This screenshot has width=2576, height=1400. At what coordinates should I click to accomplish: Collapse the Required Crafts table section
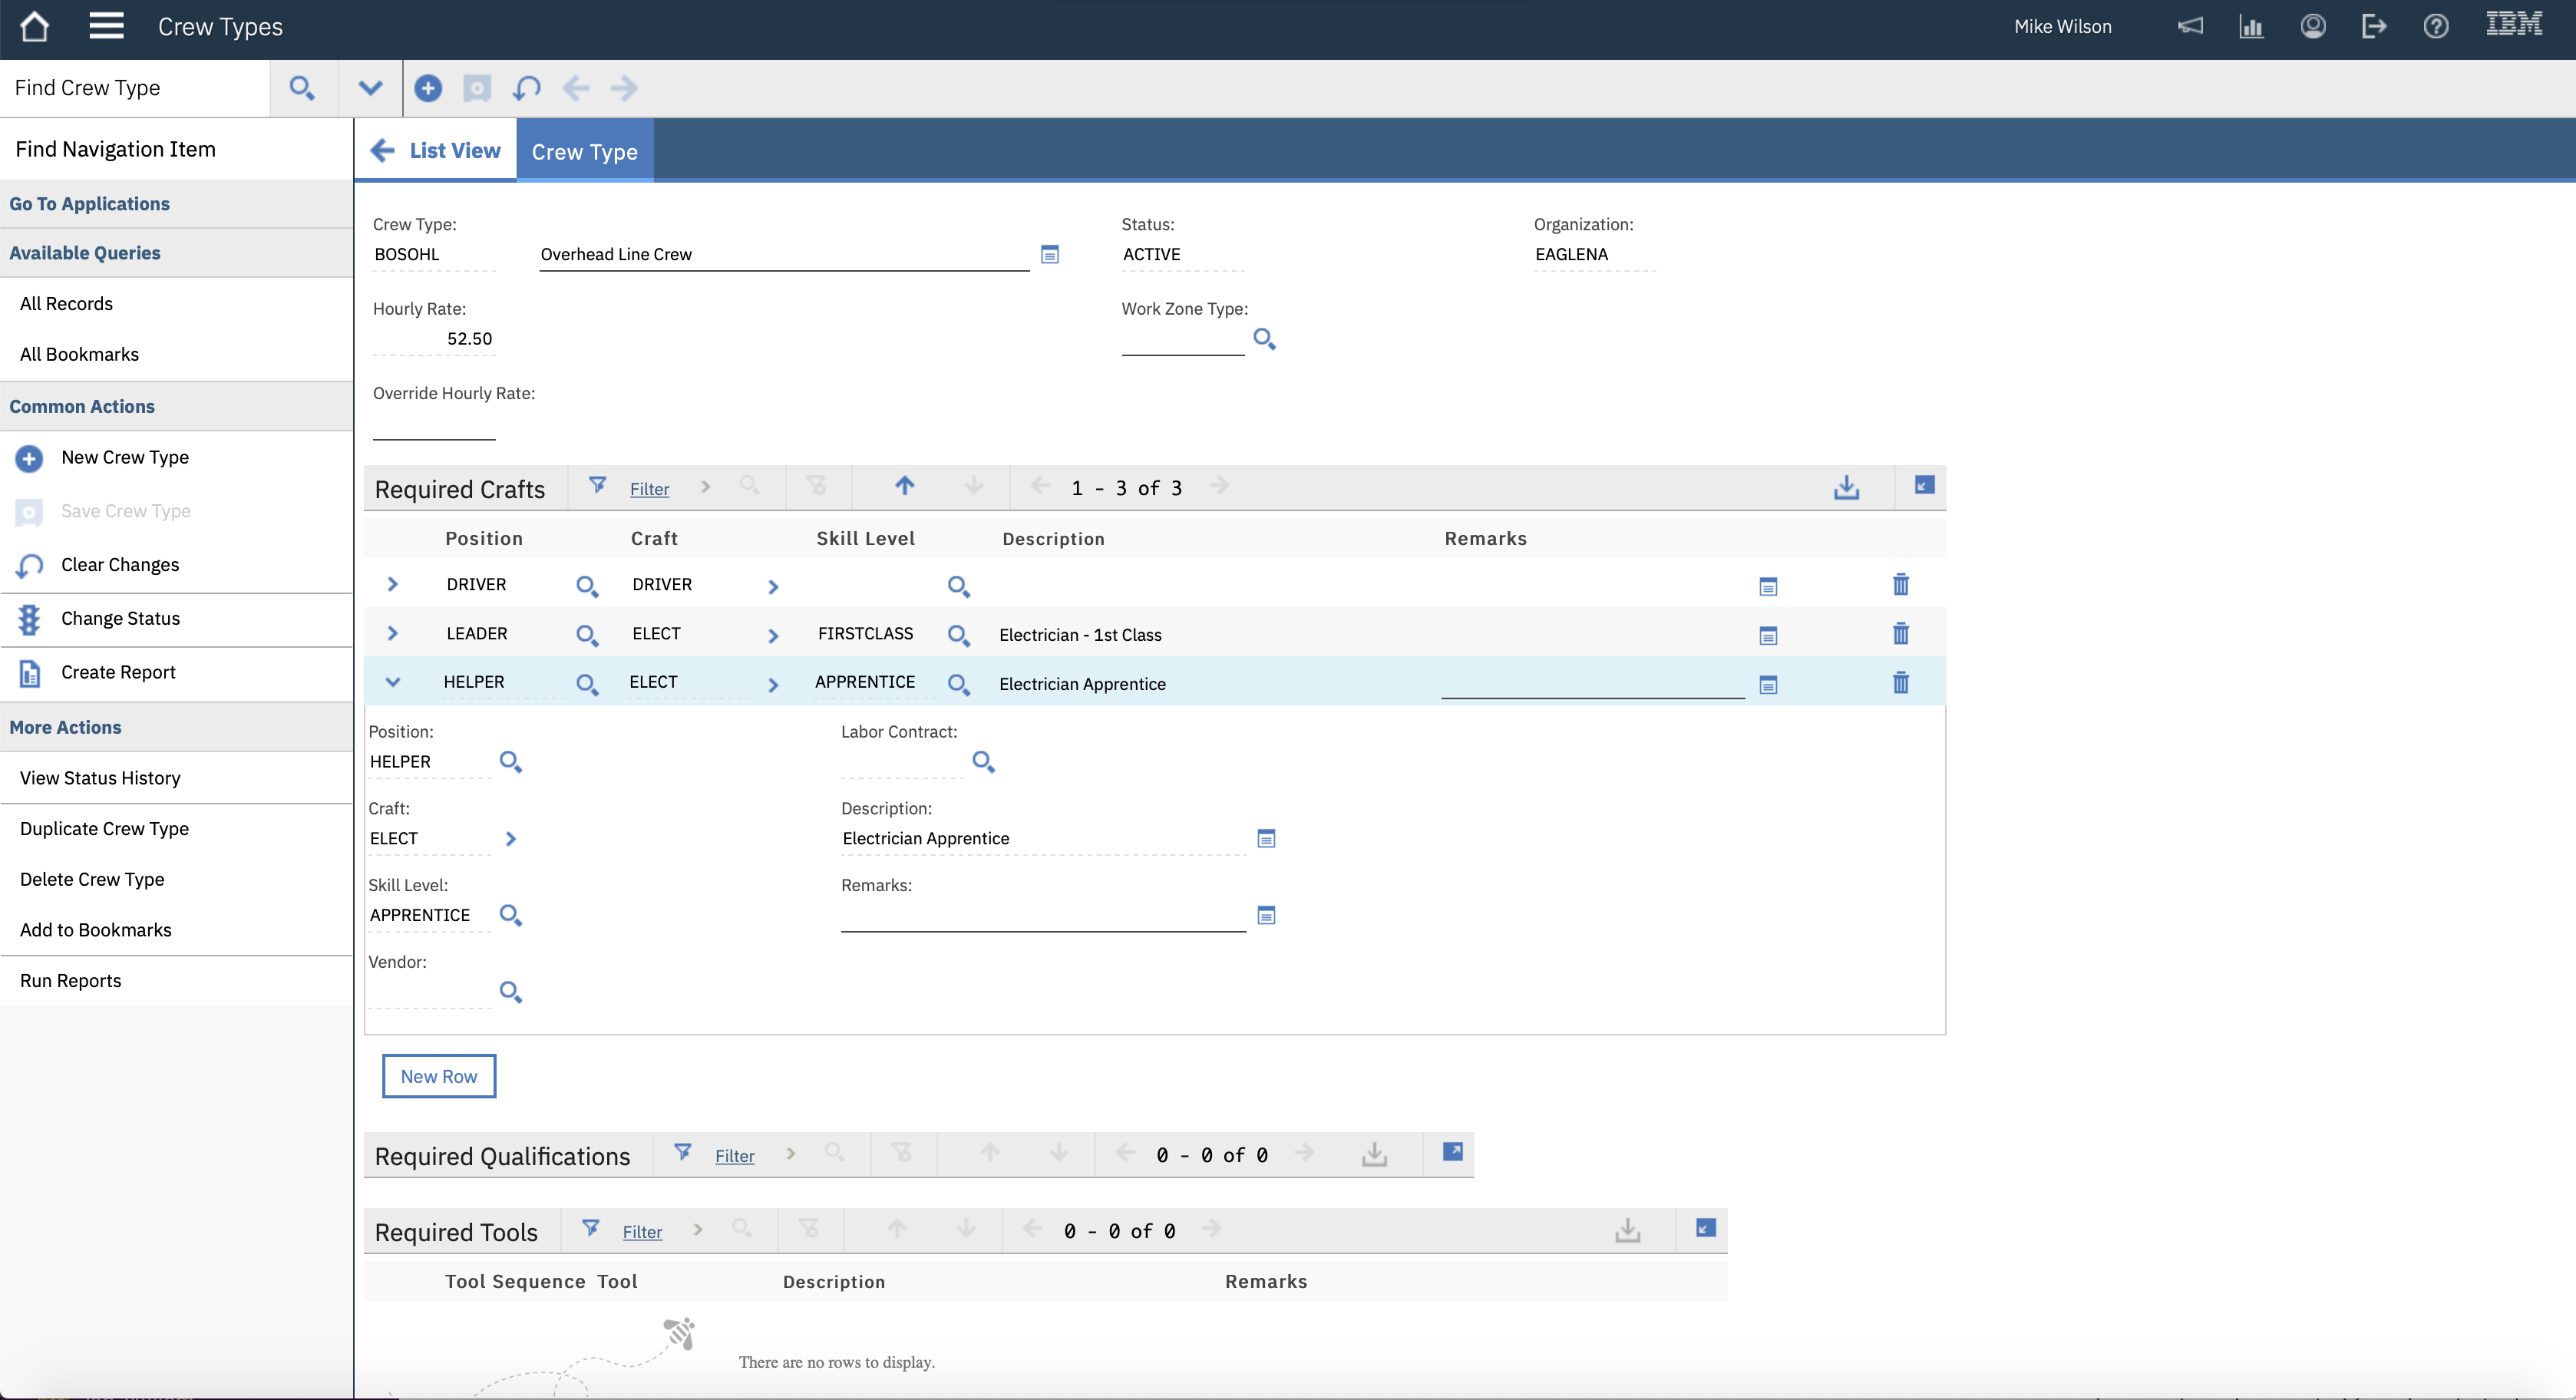click(1924, 486)
